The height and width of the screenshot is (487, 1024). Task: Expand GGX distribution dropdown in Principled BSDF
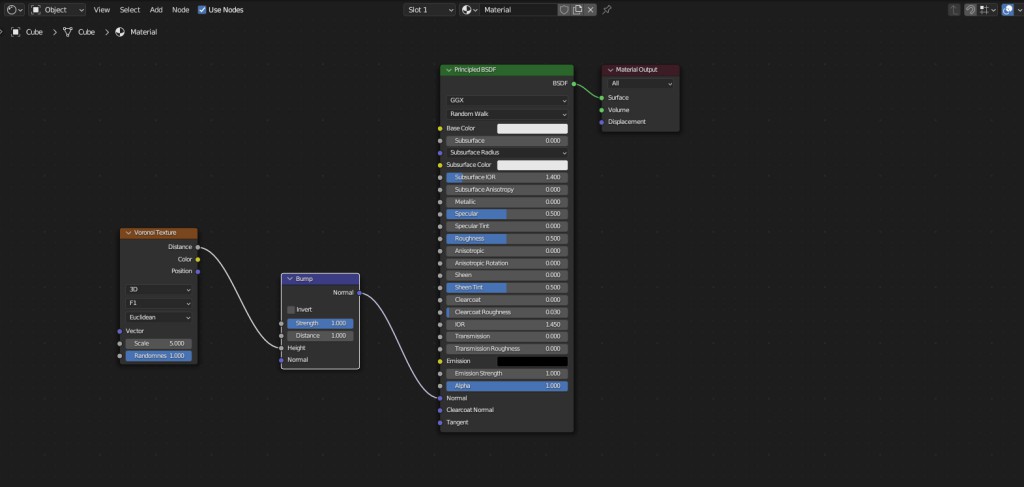(507, 101)
